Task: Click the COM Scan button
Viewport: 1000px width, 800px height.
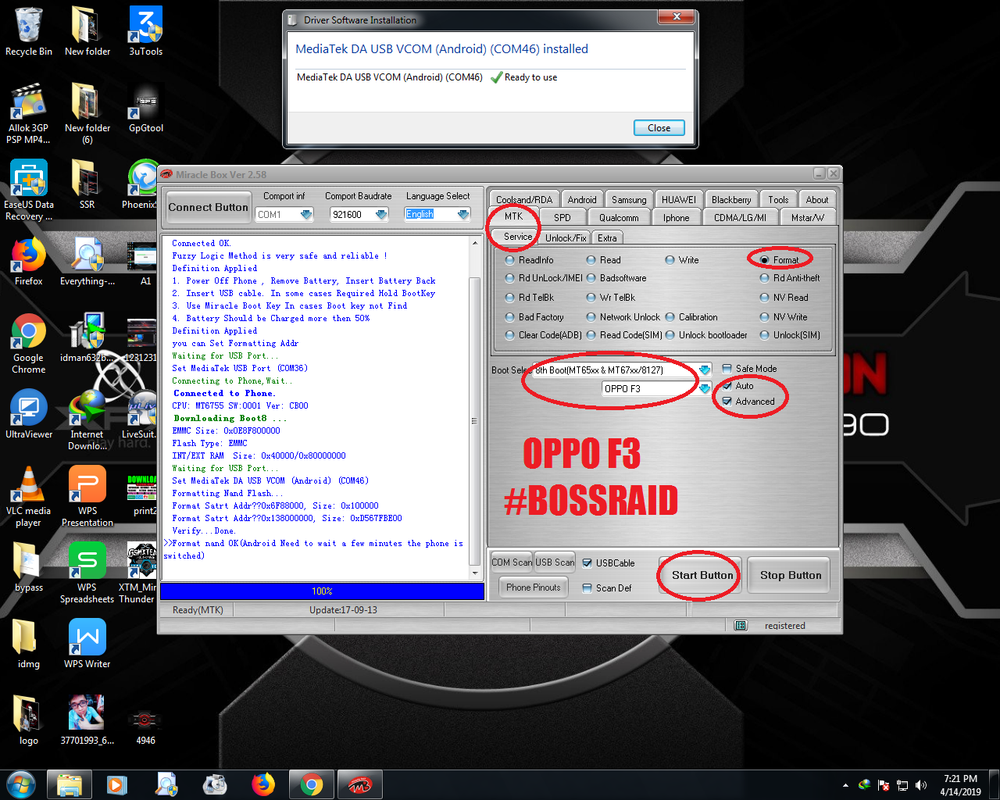Action: (511, 562)
